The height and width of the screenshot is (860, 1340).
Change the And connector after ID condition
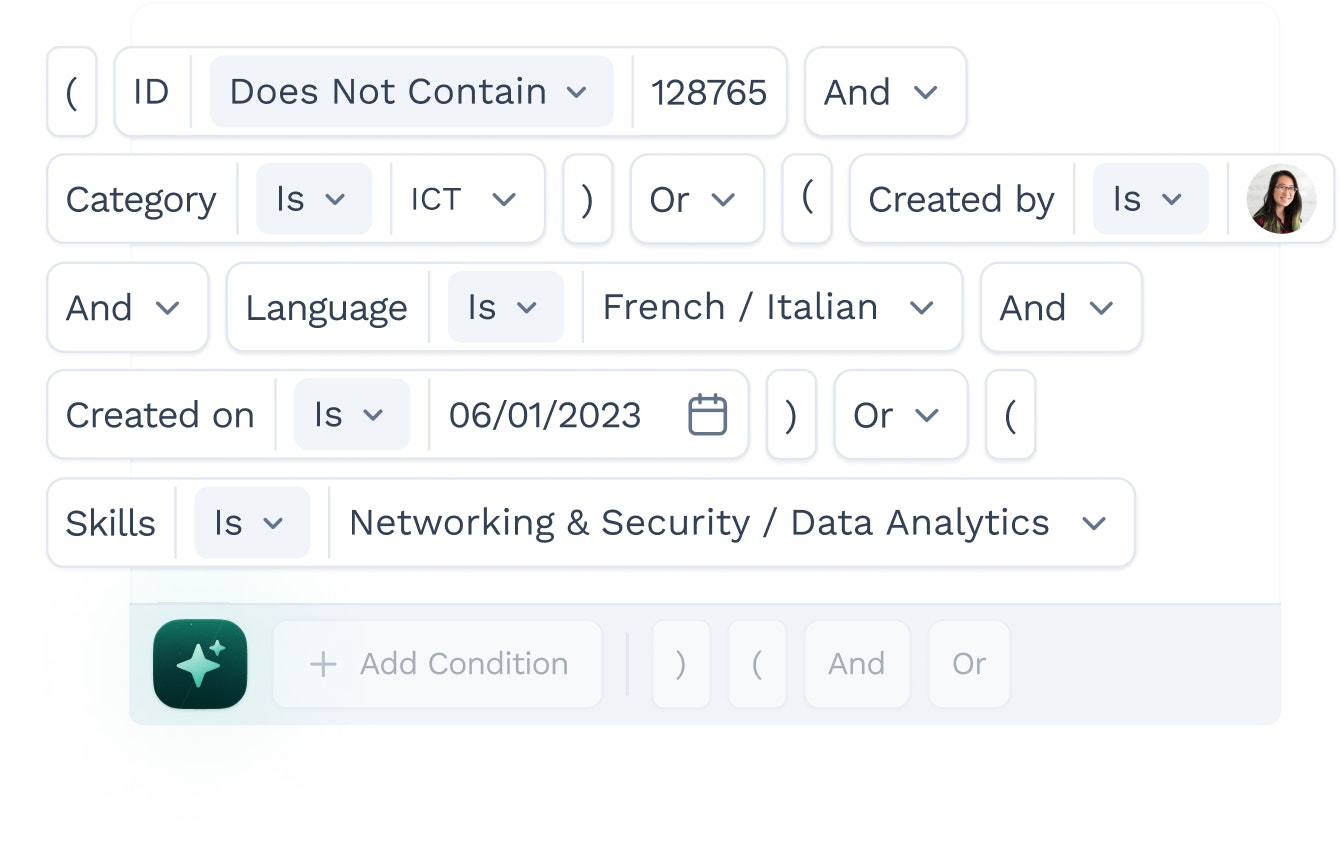(885, 92)
